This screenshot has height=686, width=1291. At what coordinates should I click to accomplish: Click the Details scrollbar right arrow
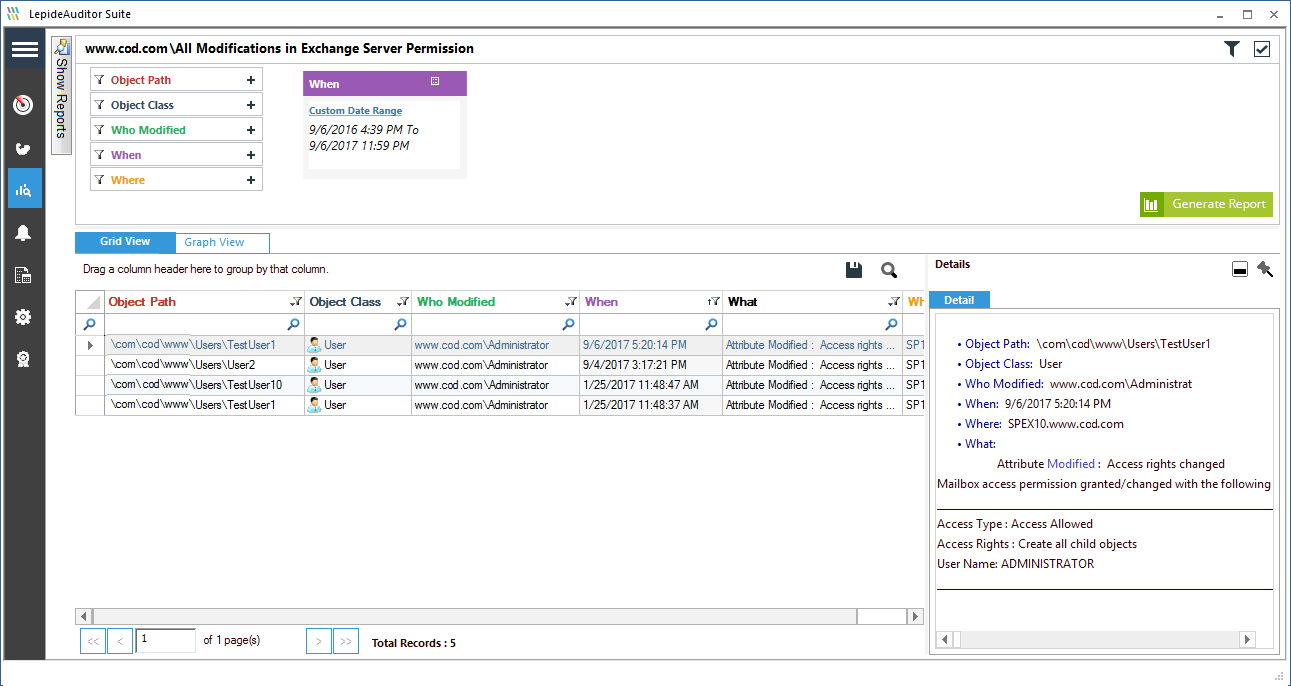pos(1247,639)
